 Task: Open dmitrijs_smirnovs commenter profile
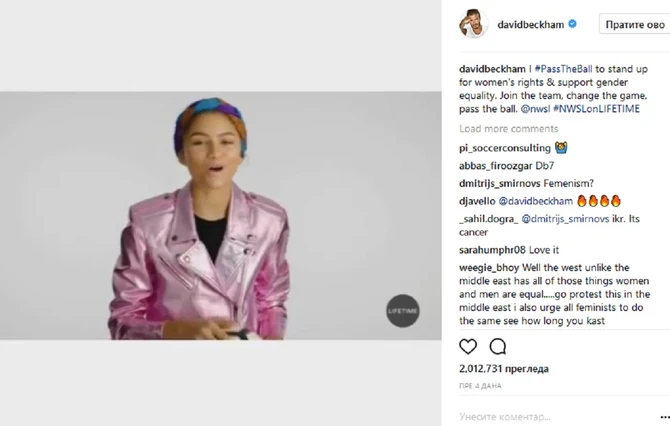(500, 183)
